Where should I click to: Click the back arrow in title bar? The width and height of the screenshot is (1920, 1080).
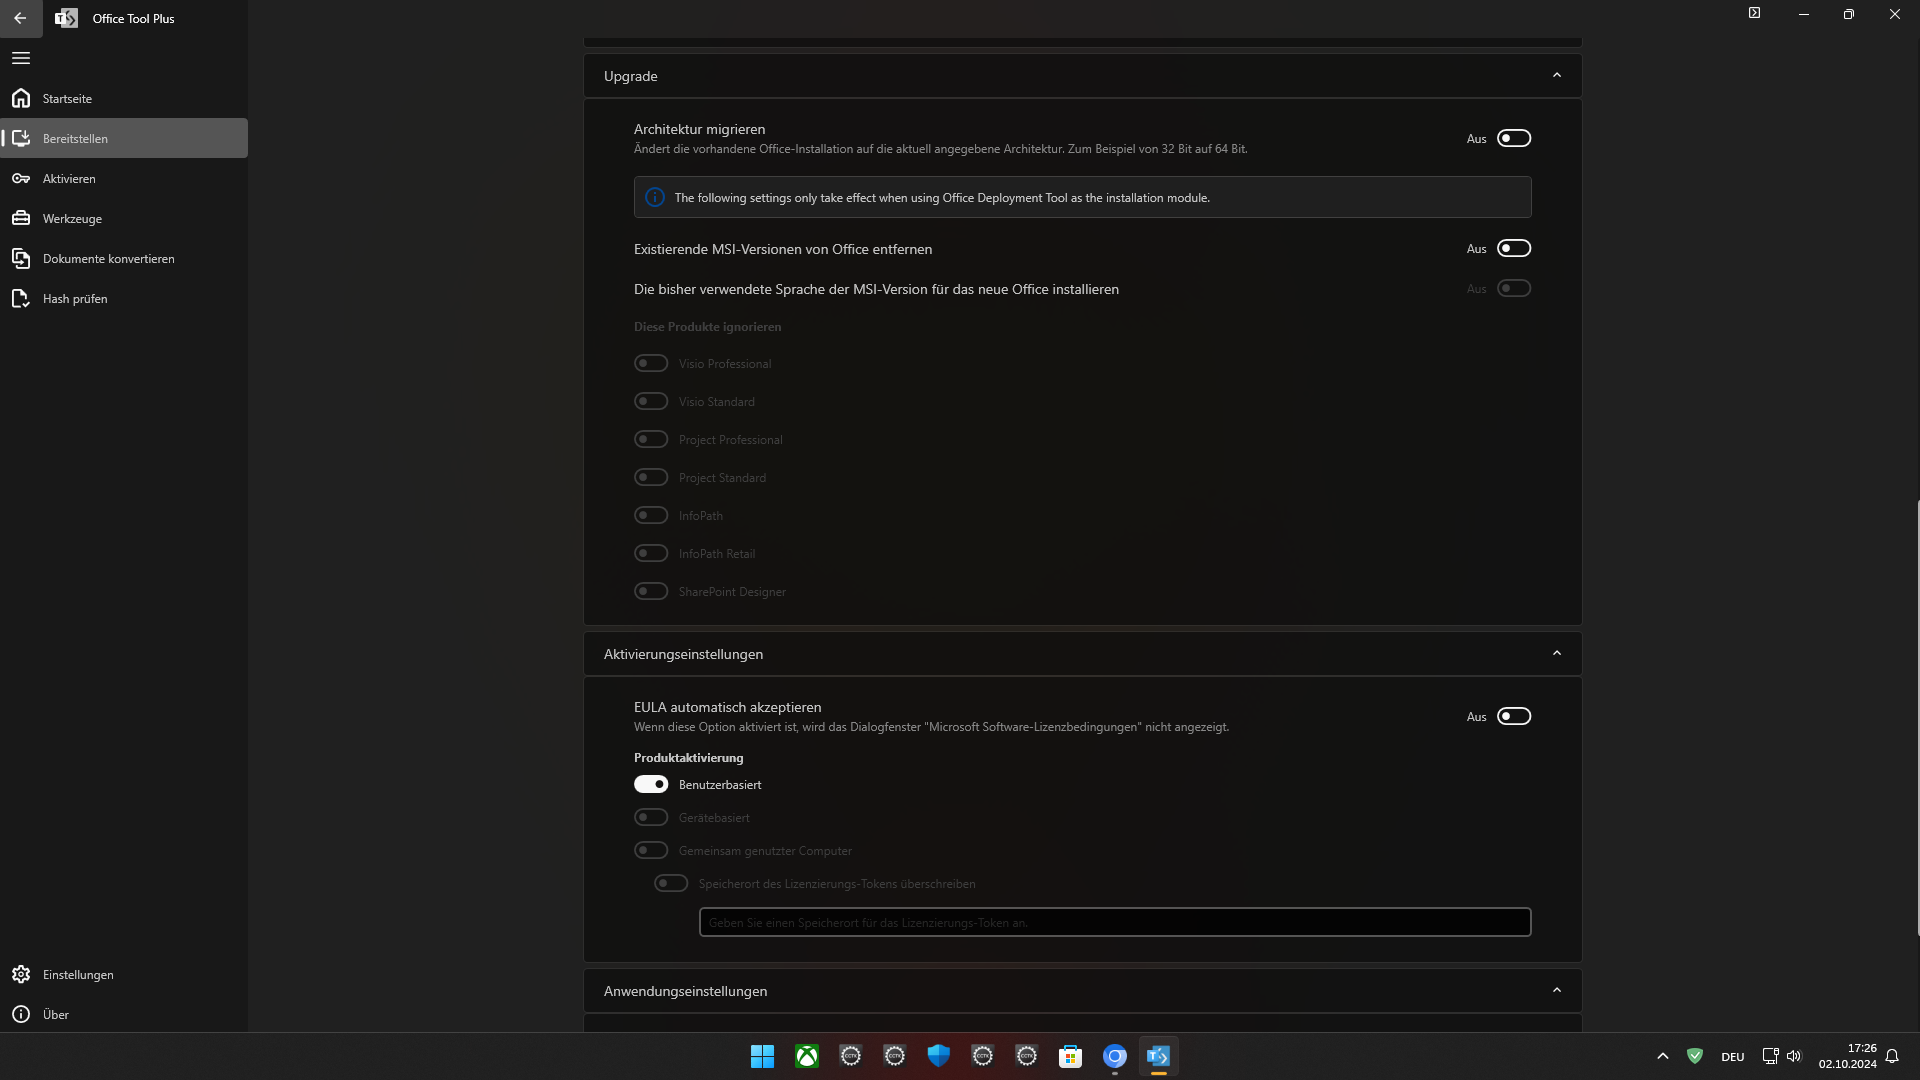tap(20, 18)
